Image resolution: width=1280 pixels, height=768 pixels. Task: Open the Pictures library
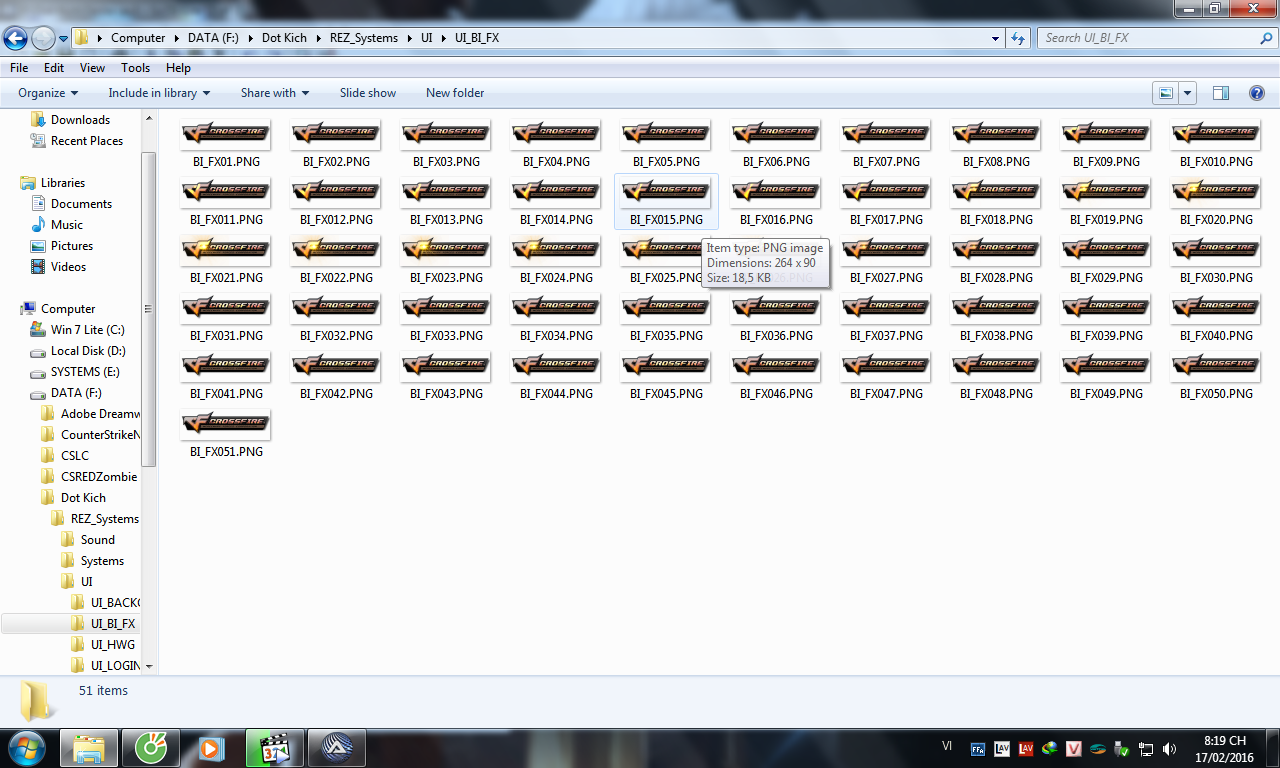click(x=62, y=246)
